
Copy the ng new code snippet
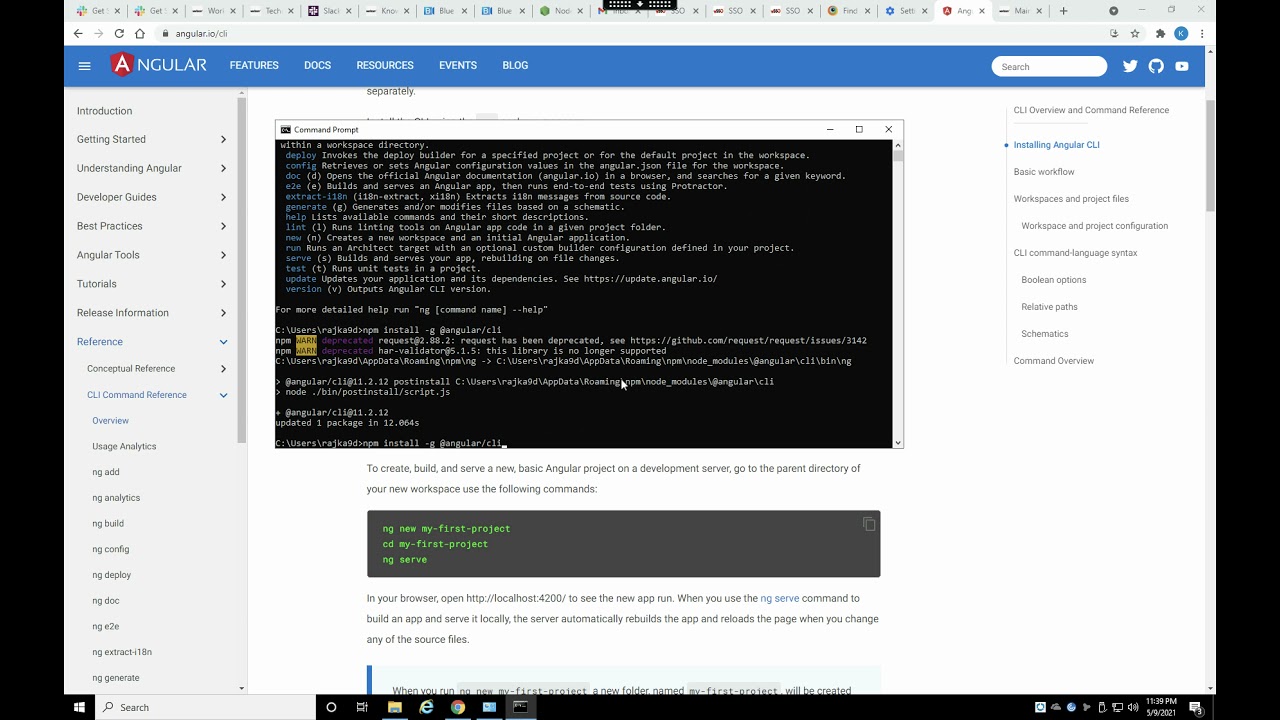tap(869, 524)
